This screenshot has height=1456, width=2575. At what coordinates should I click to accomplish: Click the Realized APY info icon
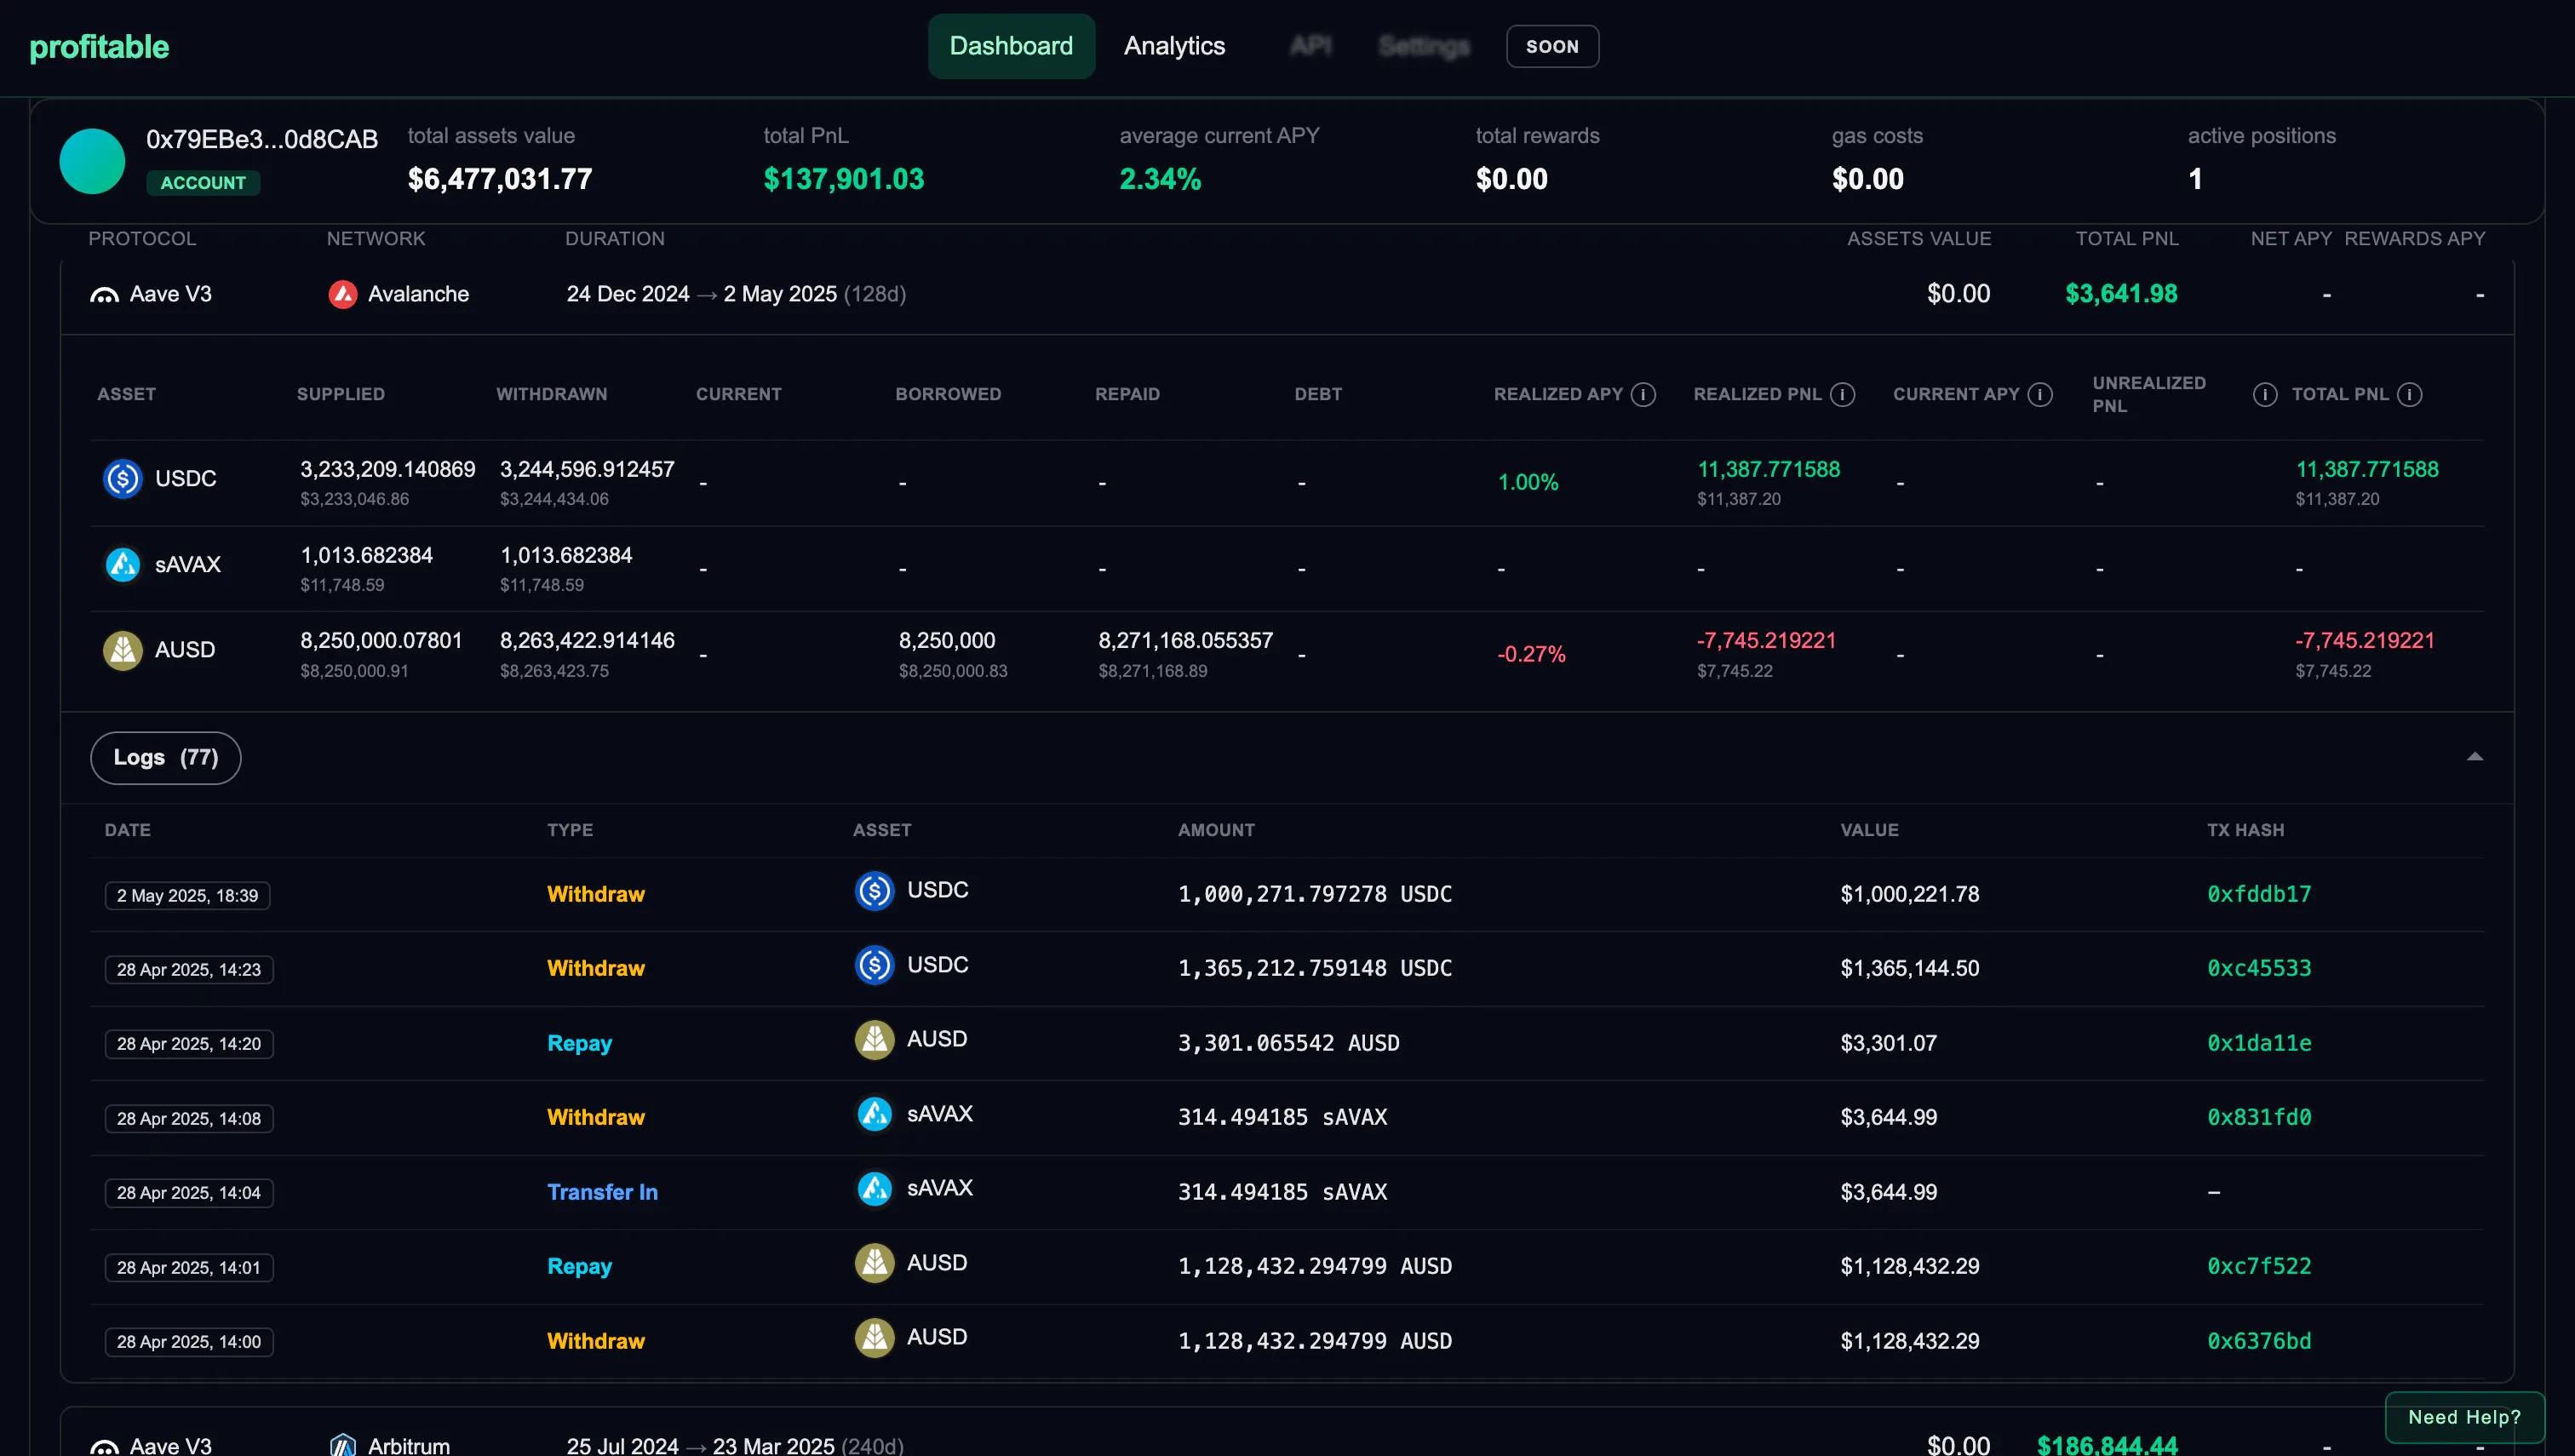tap(1643, 394)
